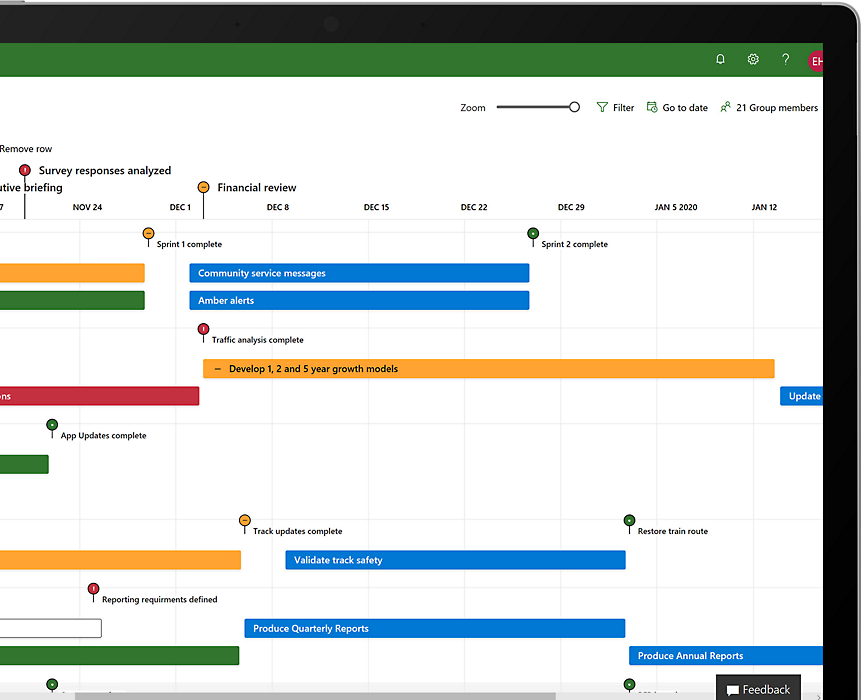
Task: Open the user profile avatar
Action: [815, 61]
